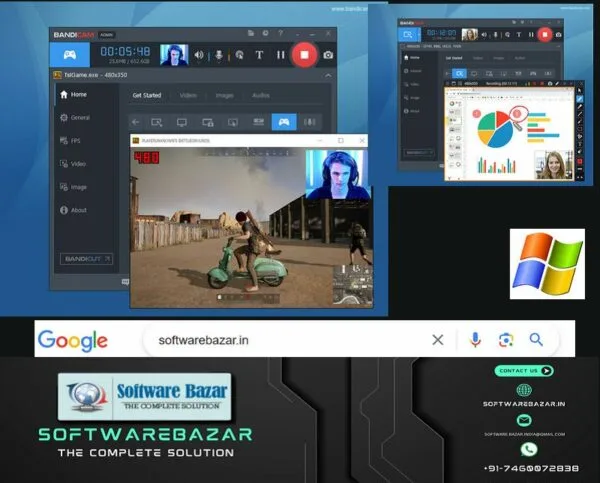The image size is (600, 483).
Task: Switch to Videos tab in large Bandicam
Action: (188, 95)
